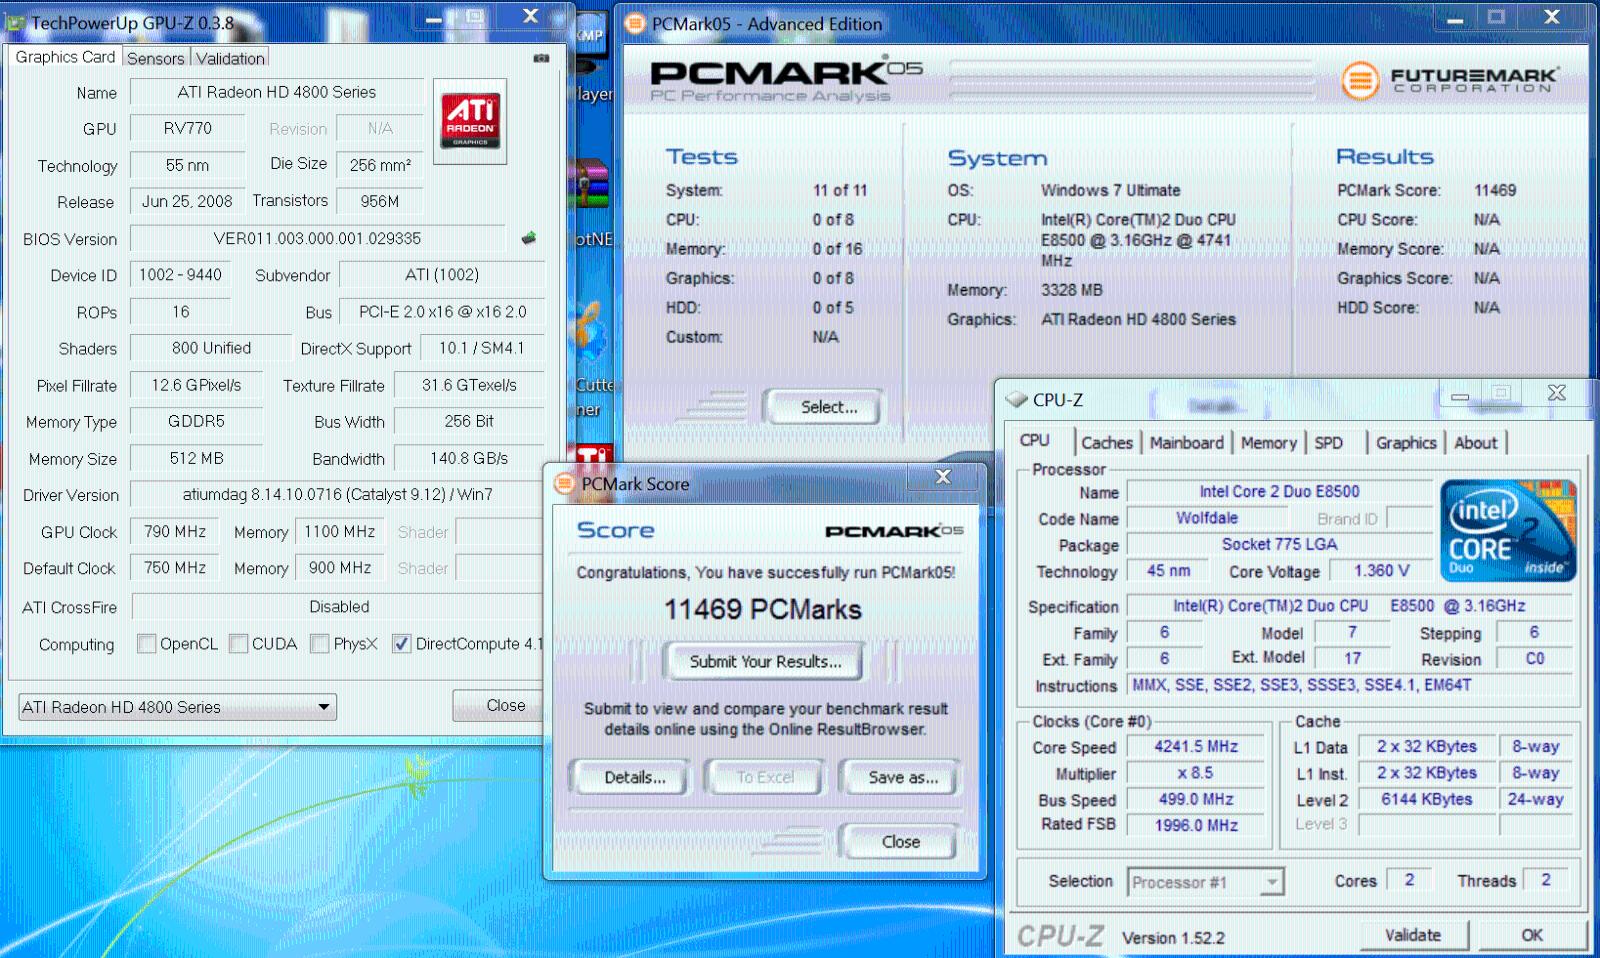Open the ATI Radeon HD 4800 Series dropdown
The width and height of the screenshot is (1600, 958).
177,707
